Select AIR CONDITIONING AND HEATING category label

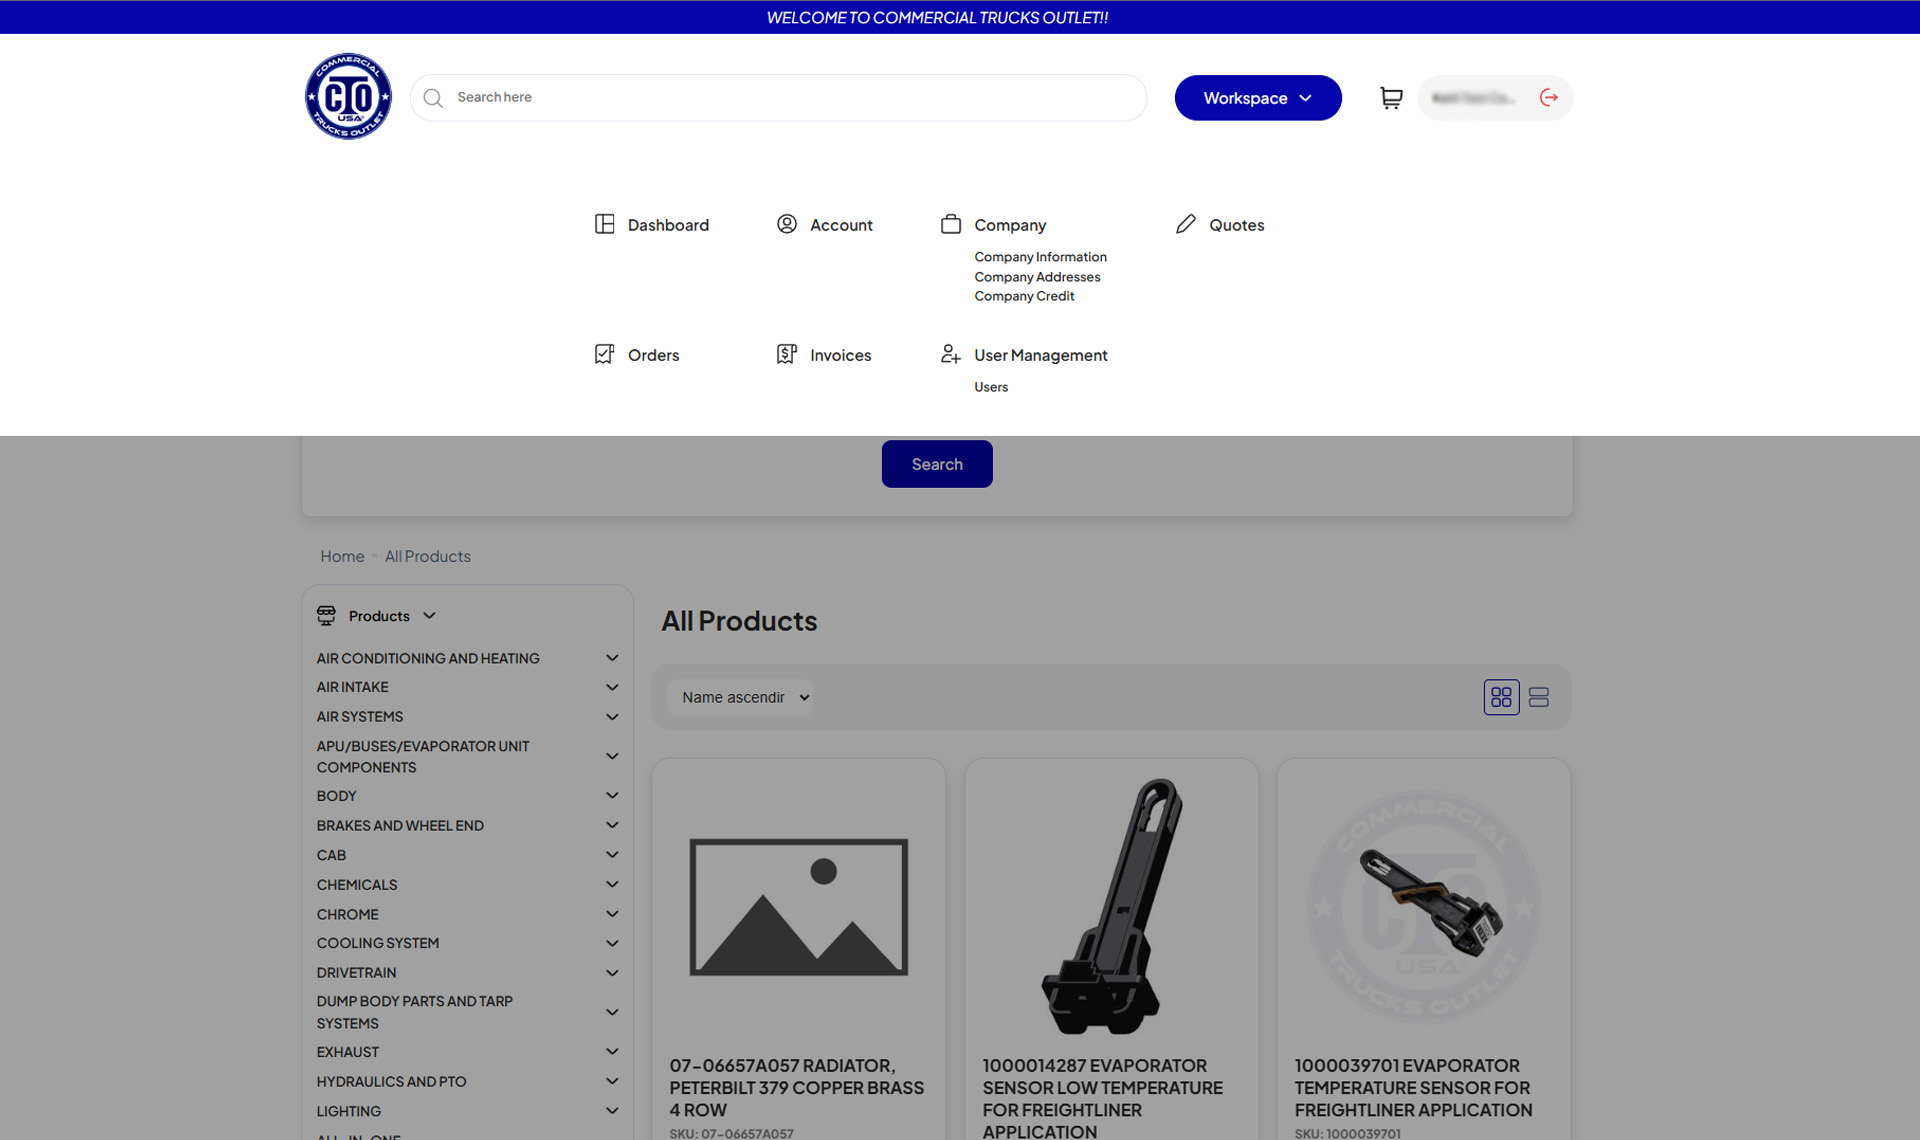tap(428, 658)
